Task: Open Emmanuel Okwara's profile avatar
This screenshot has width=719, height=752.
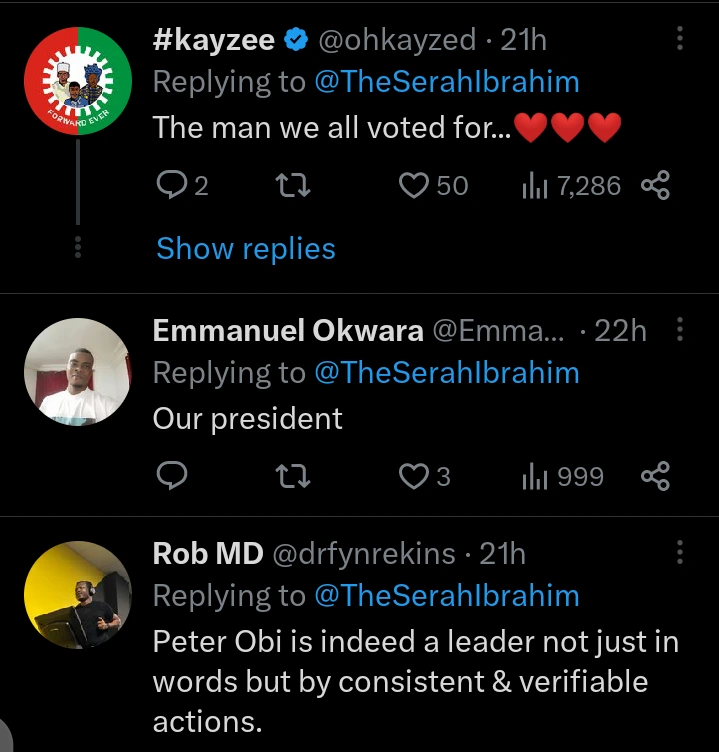Action: [x=77, y=372]
